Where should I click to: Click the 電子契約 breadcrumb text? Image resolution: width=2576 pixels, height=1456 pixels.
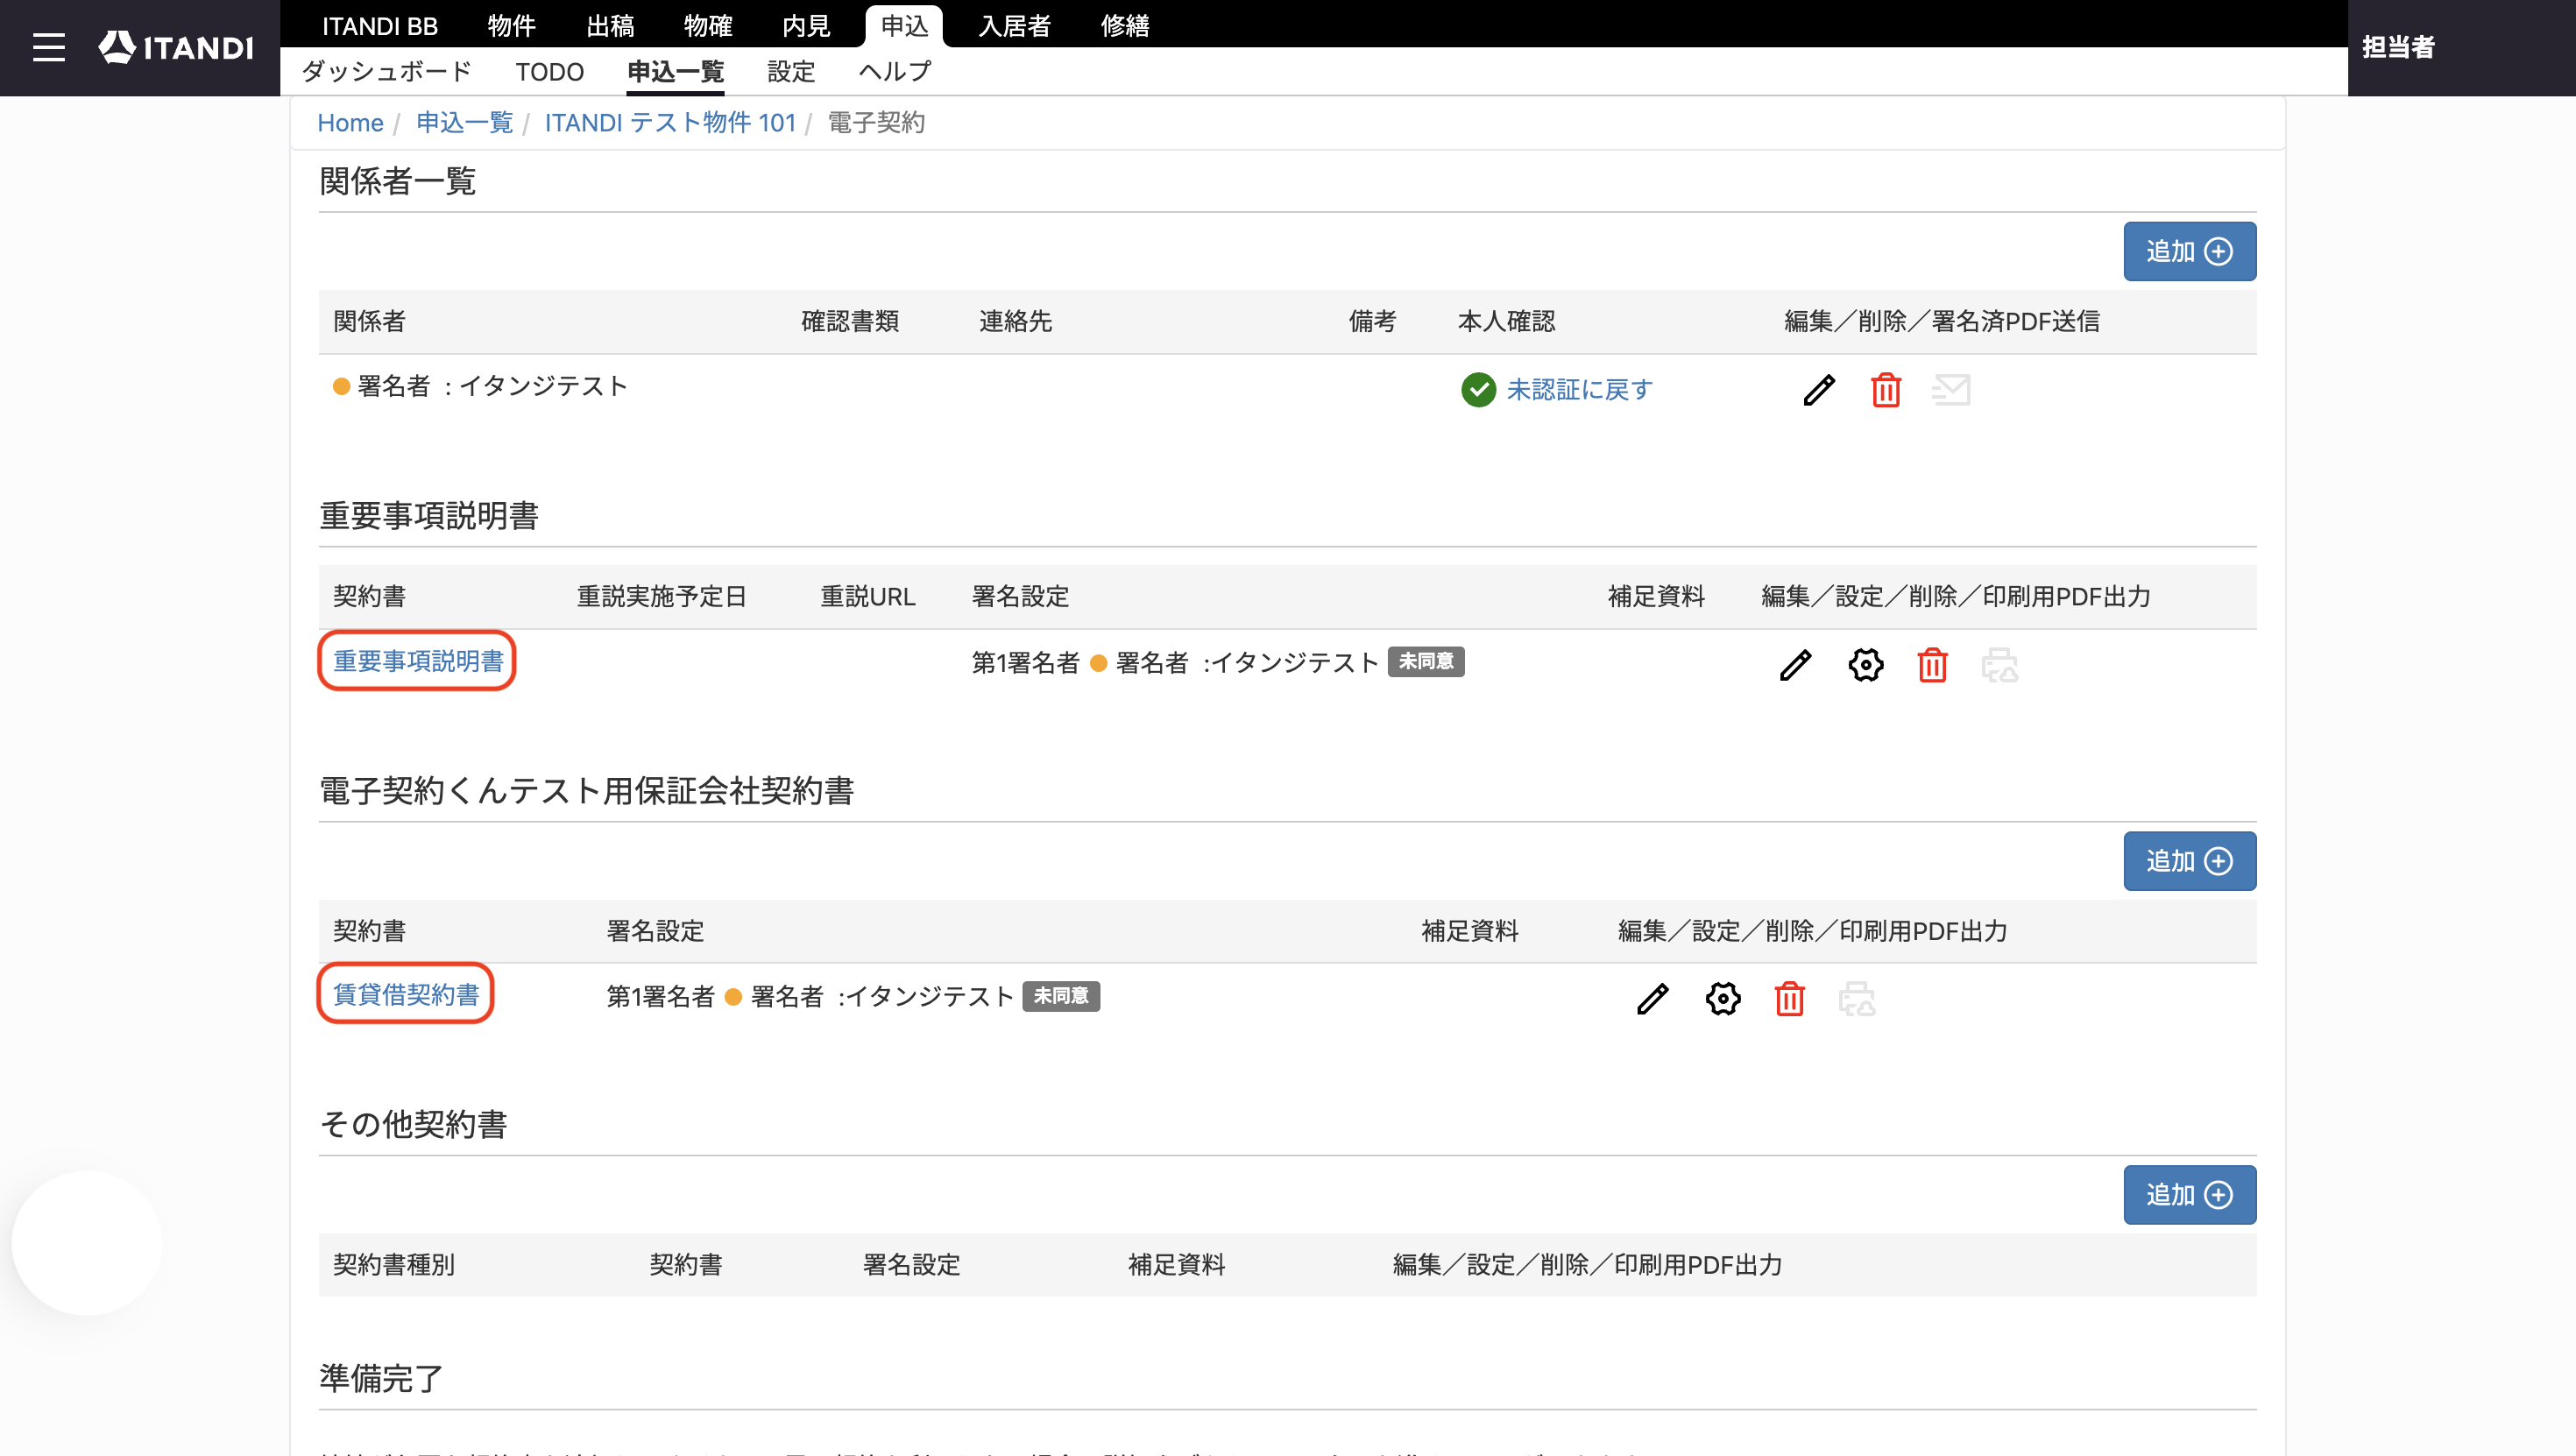[x=876, y=123]
